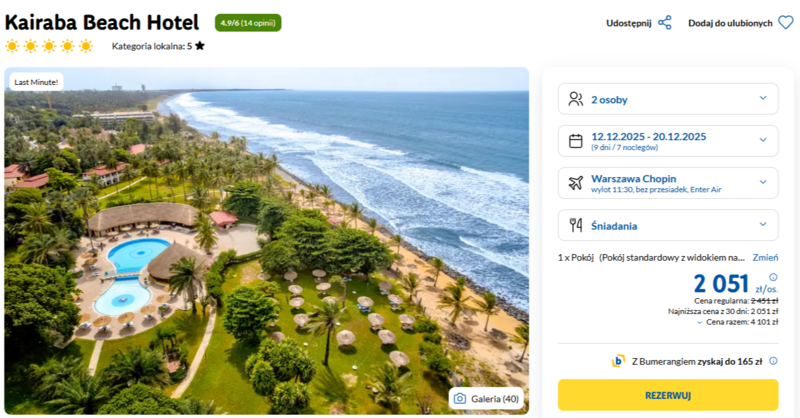This screenshot has height=418, width=800.
Task: Click the fork and knife meal icon
Action: (x=575, y=225)
